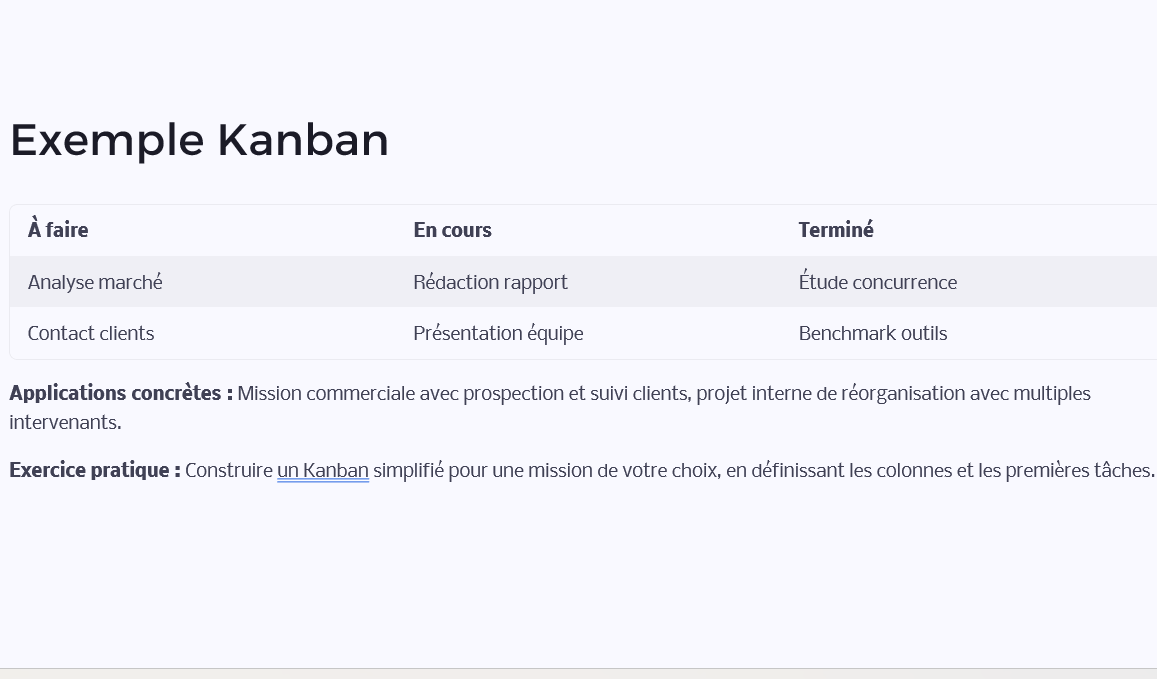
Task: Click the "Benchmark outils" table cell
Action: (x=872, y=333)
